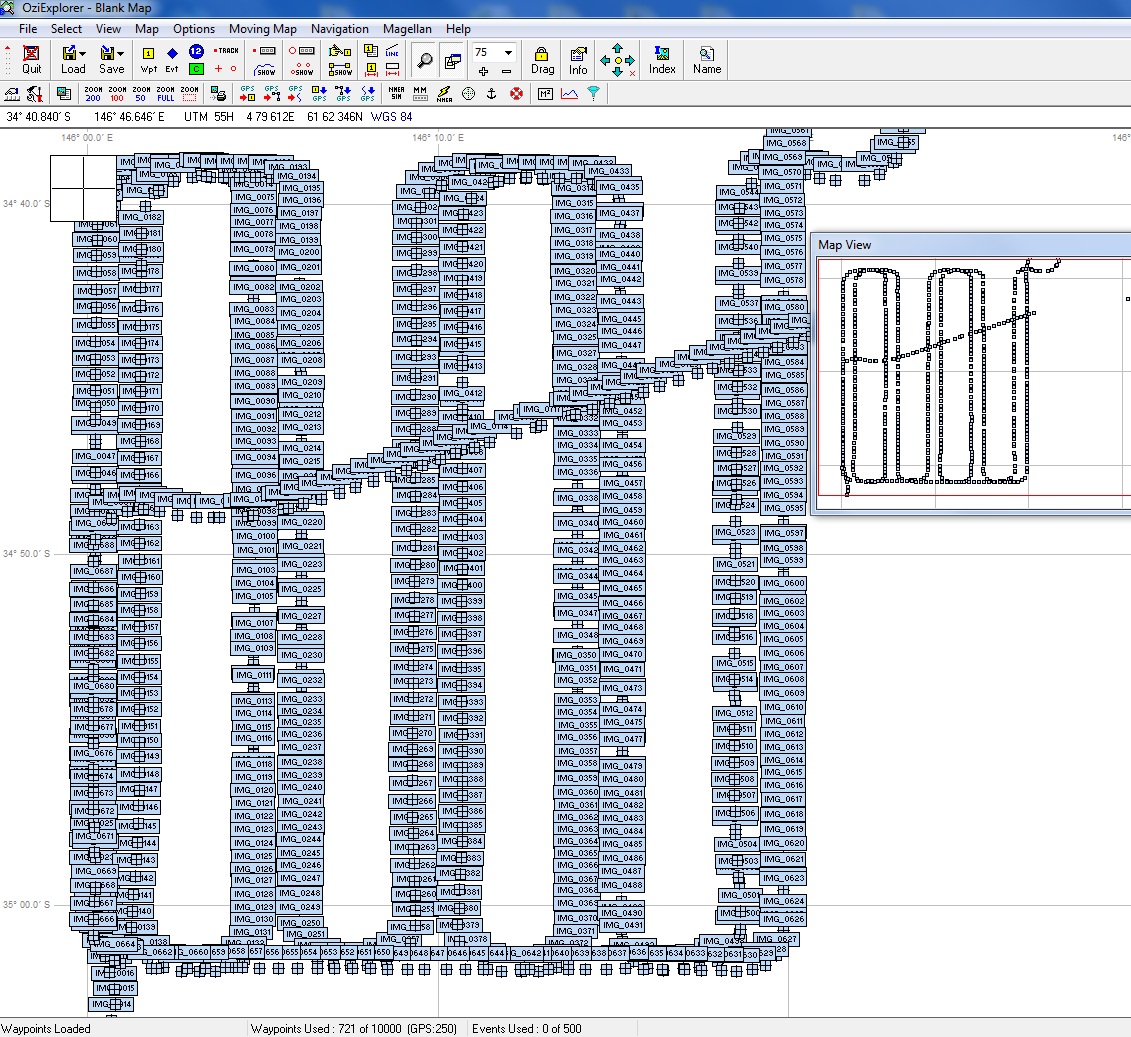
Task: Select the event (Evt) placement tool
Action: [x=172, y=60]
